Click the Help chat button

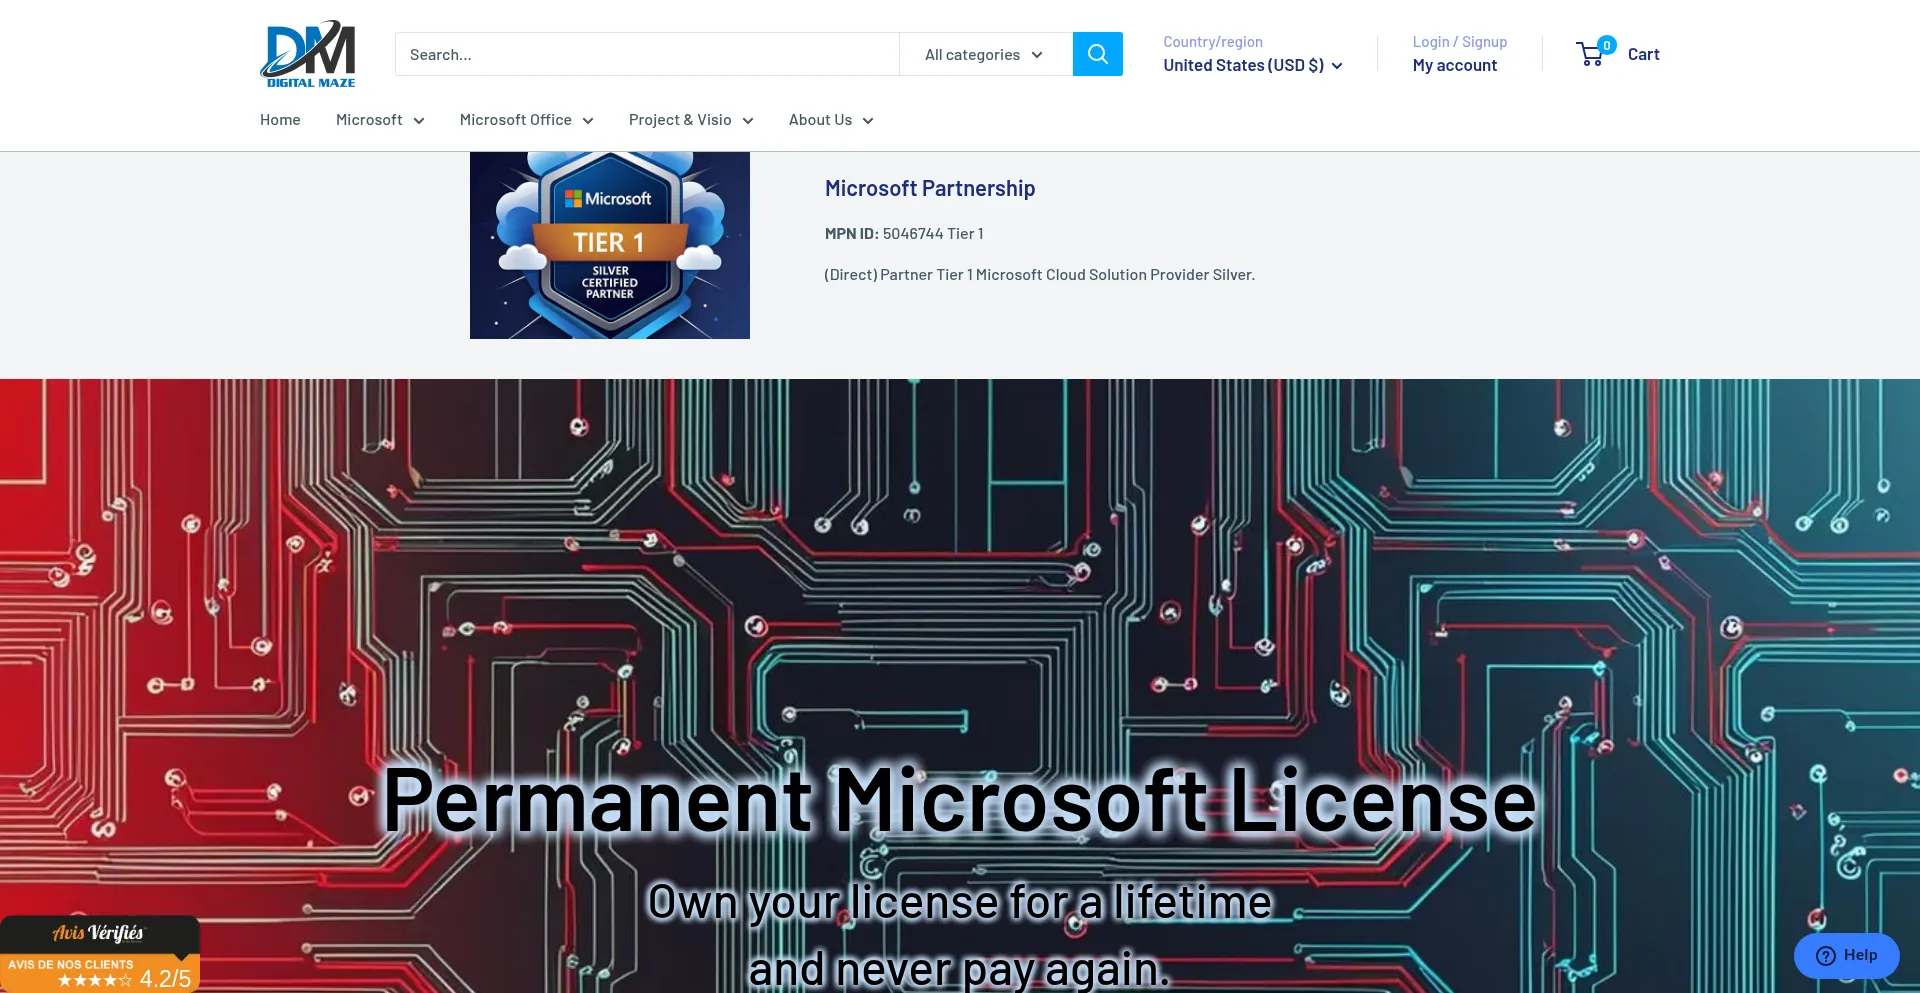point(1846,956)
